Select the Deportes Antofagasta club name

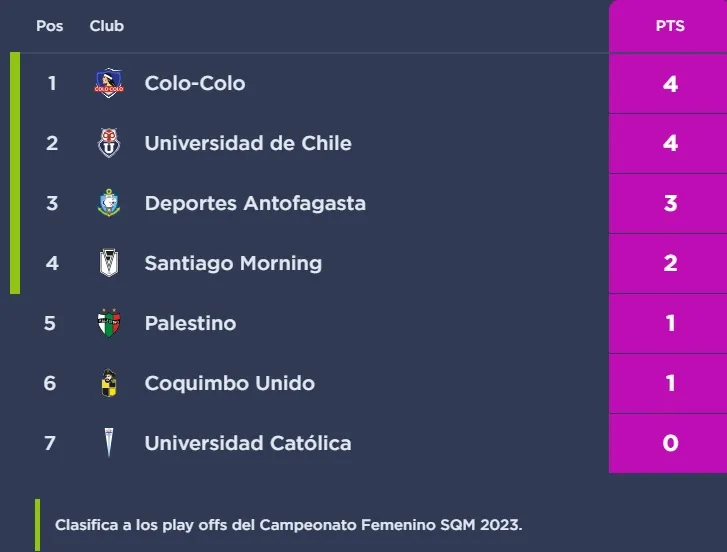[x=255, y=203]
